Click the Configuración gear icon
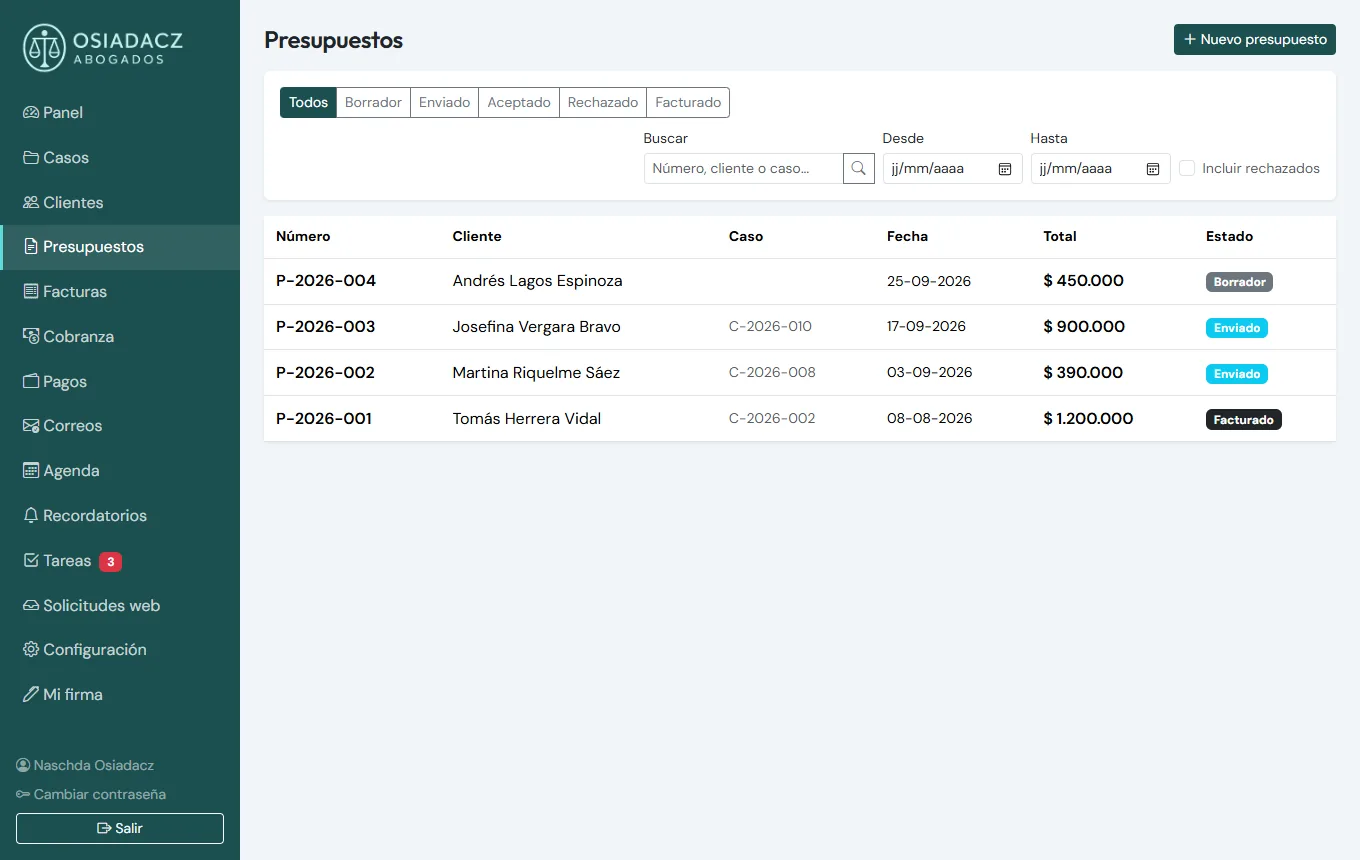This screenshot has height=860, width=1360. pos(31,650)
